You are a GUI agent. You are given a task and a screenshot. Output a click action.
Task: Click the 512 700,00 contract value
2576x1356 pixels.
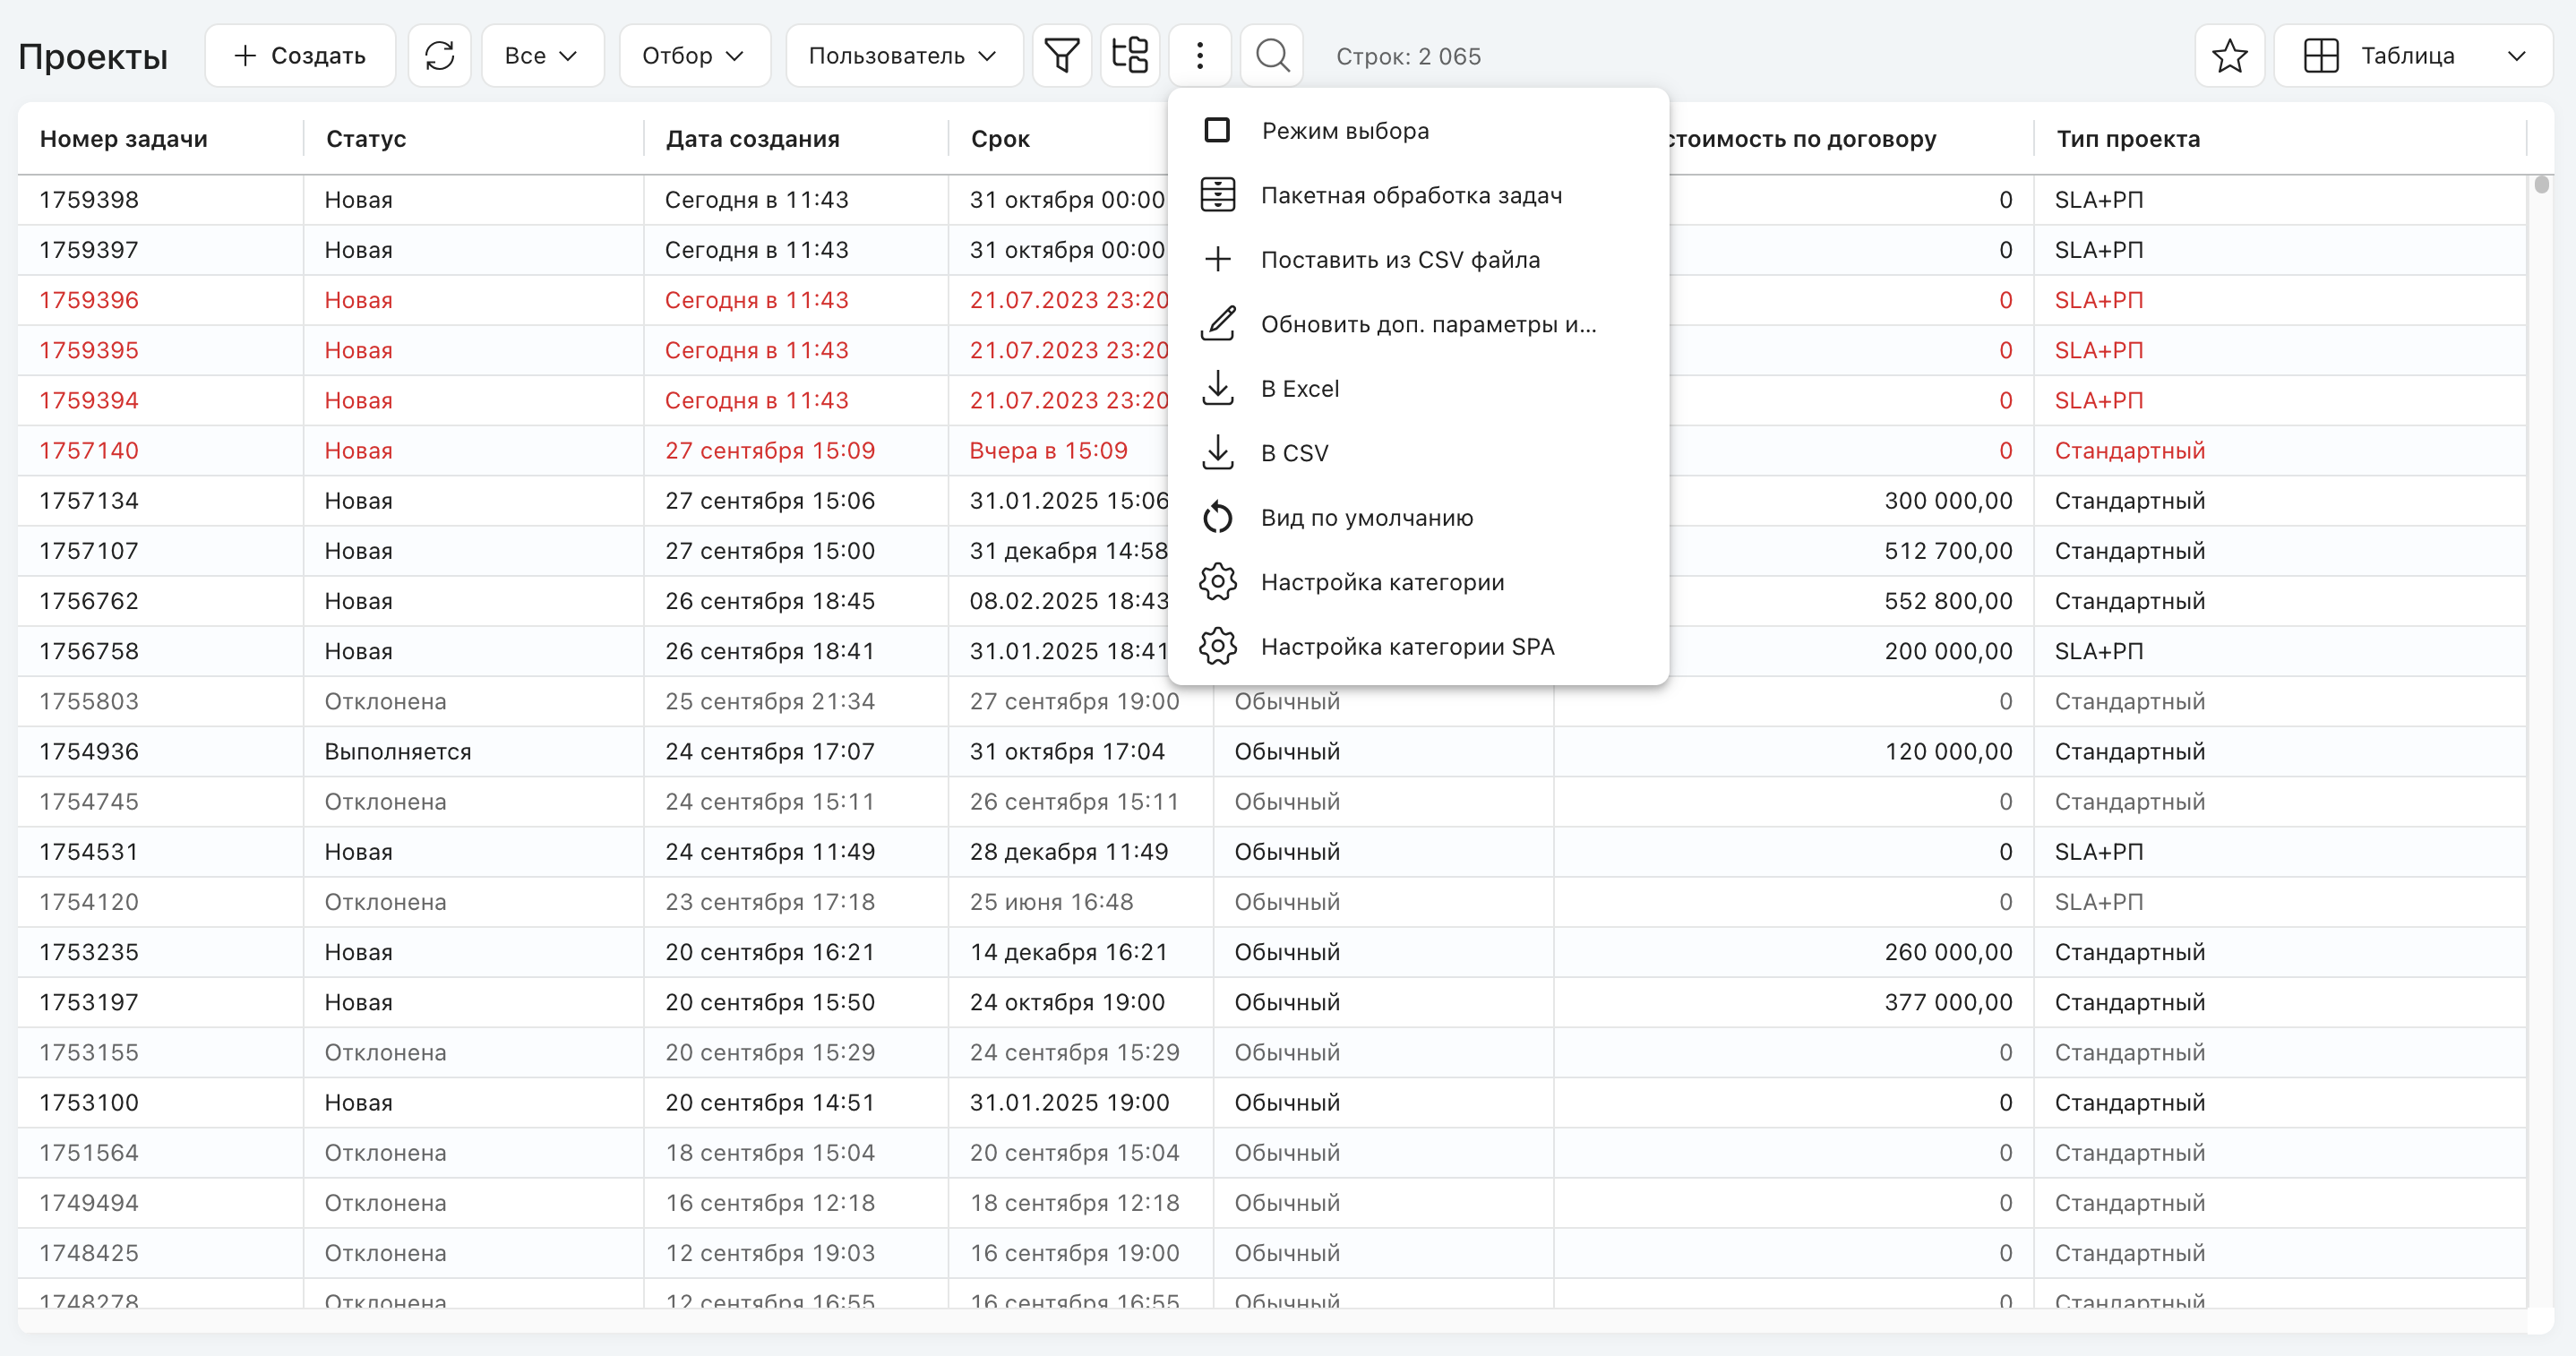1948,550
